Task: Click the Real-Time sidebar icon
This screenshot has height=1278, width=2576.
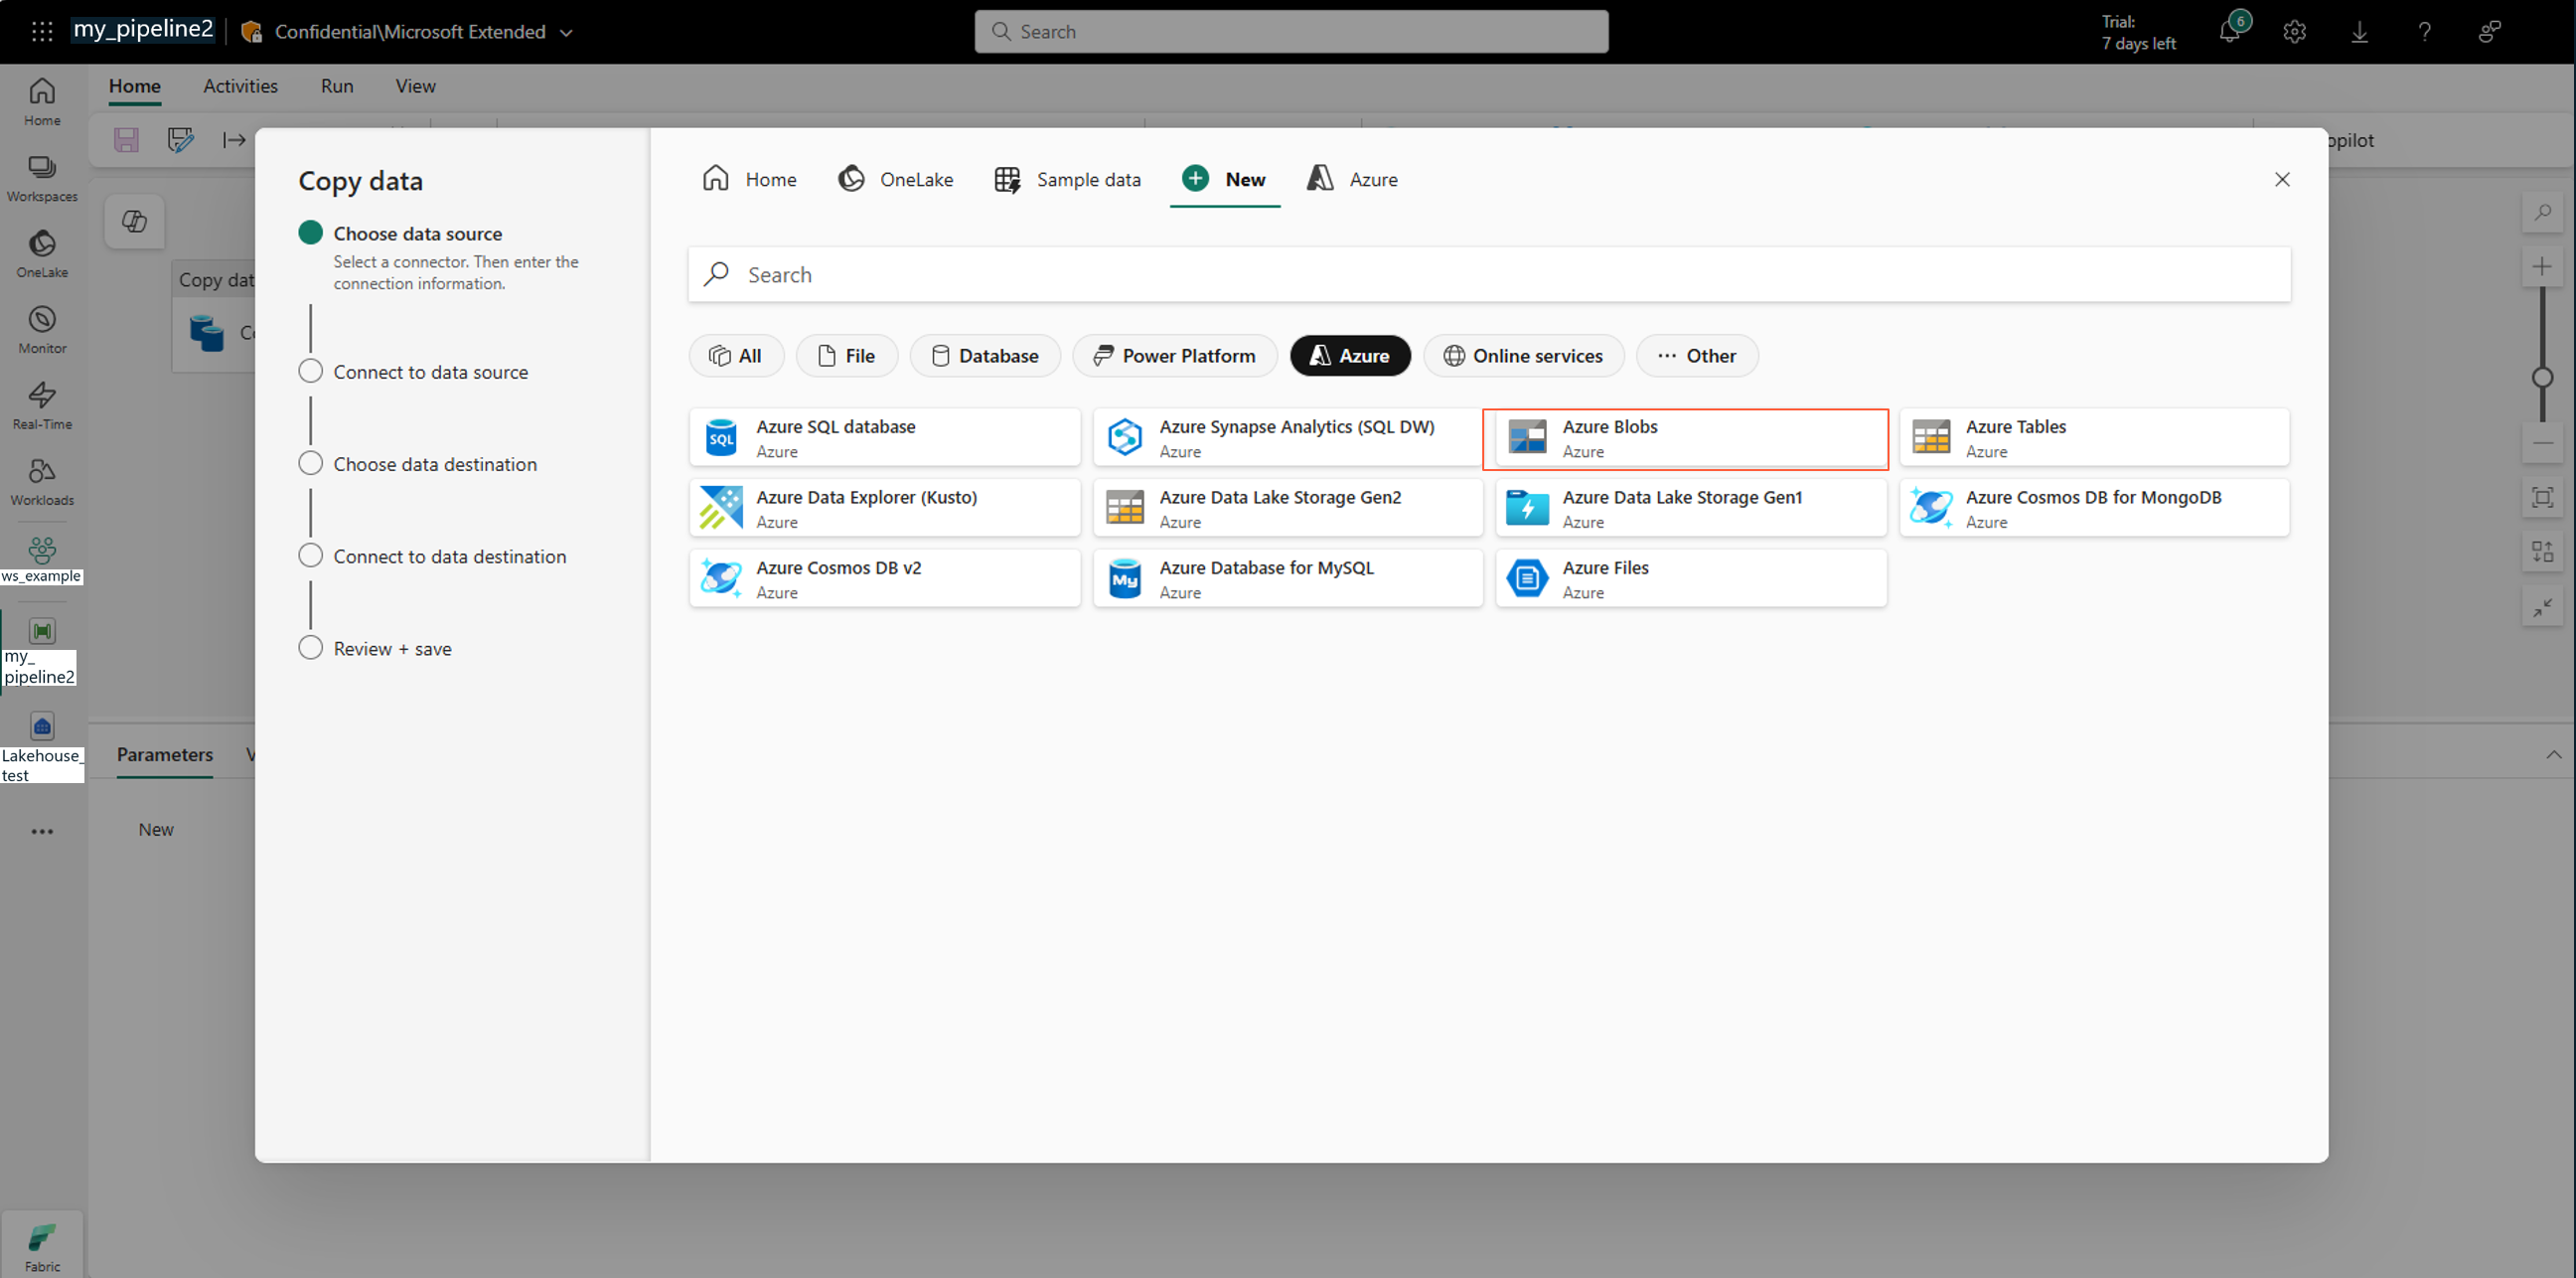Action: click(42, 405)
